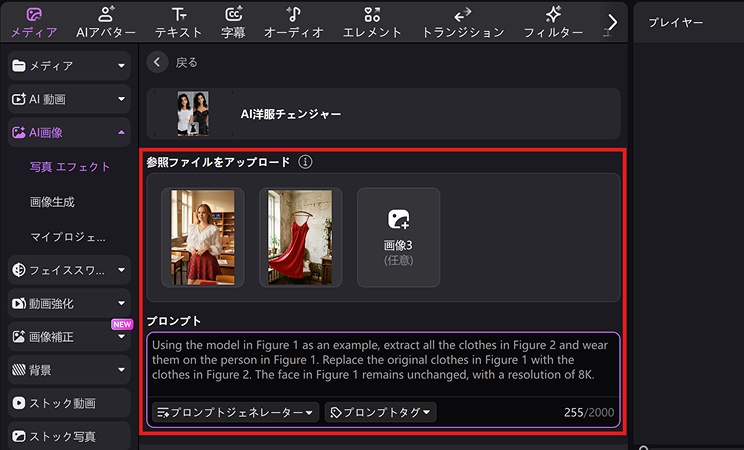Click the ストック写真 image icon

point(19,436)
